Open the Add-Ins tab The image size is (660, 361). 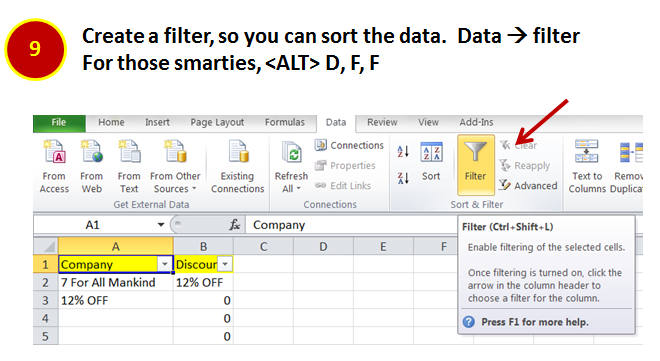[x=476, y=122]
